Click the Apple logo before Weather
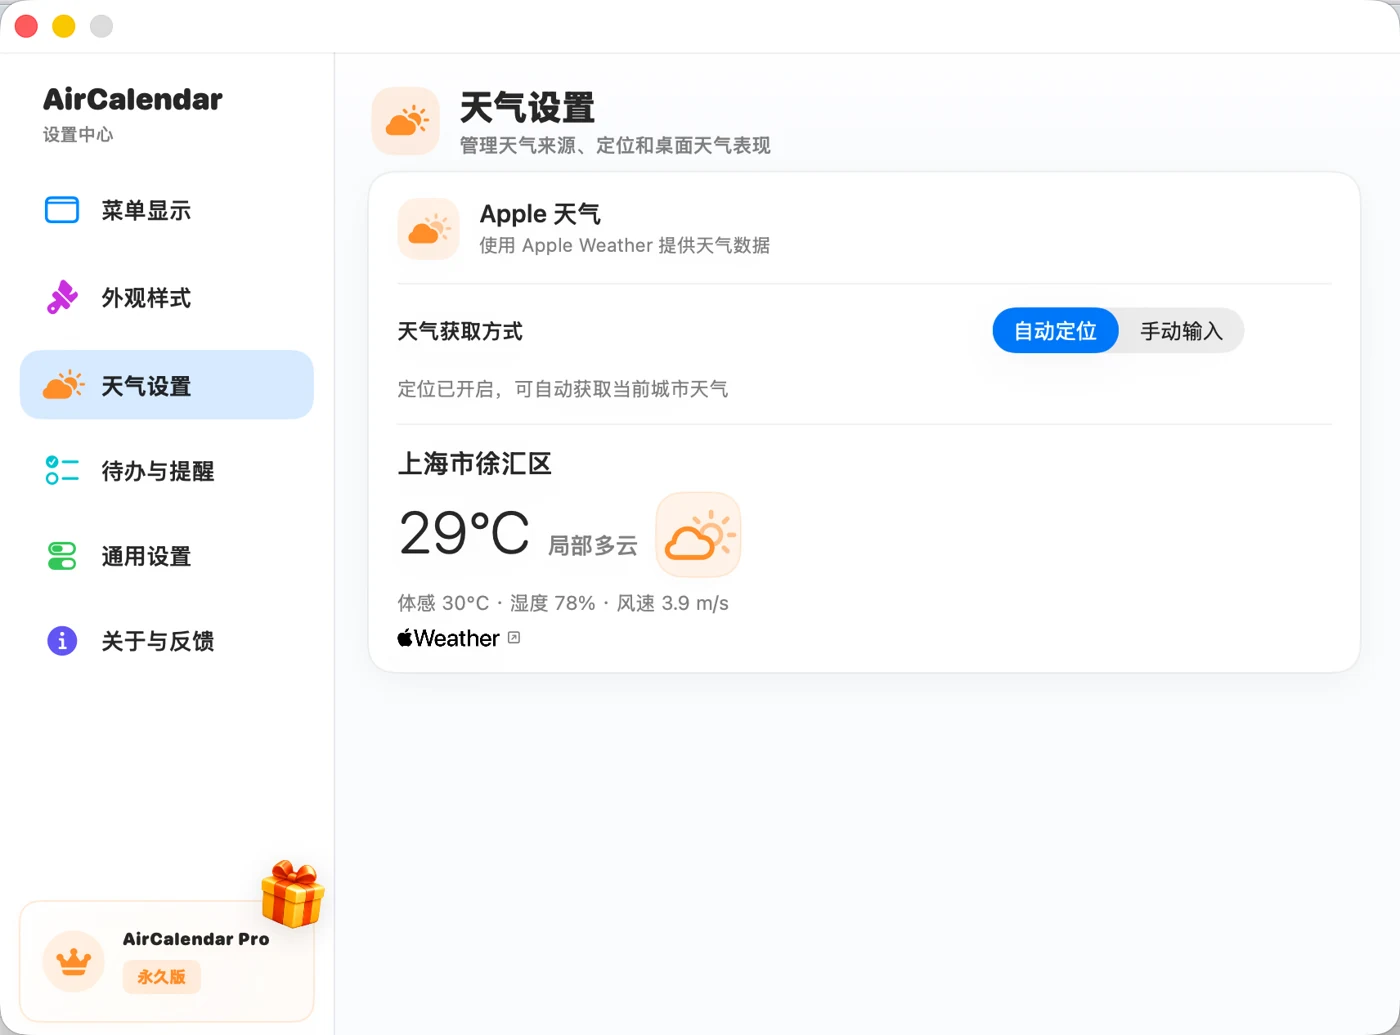Screen dimensions: 1400x1035 (x=405, y=638)
